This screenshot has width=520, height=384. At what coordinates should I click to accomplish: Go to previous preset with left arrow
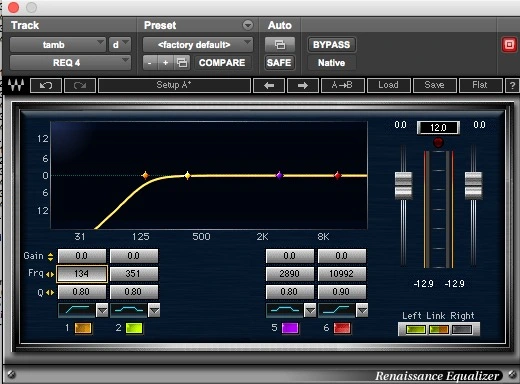tap(269, 85)
